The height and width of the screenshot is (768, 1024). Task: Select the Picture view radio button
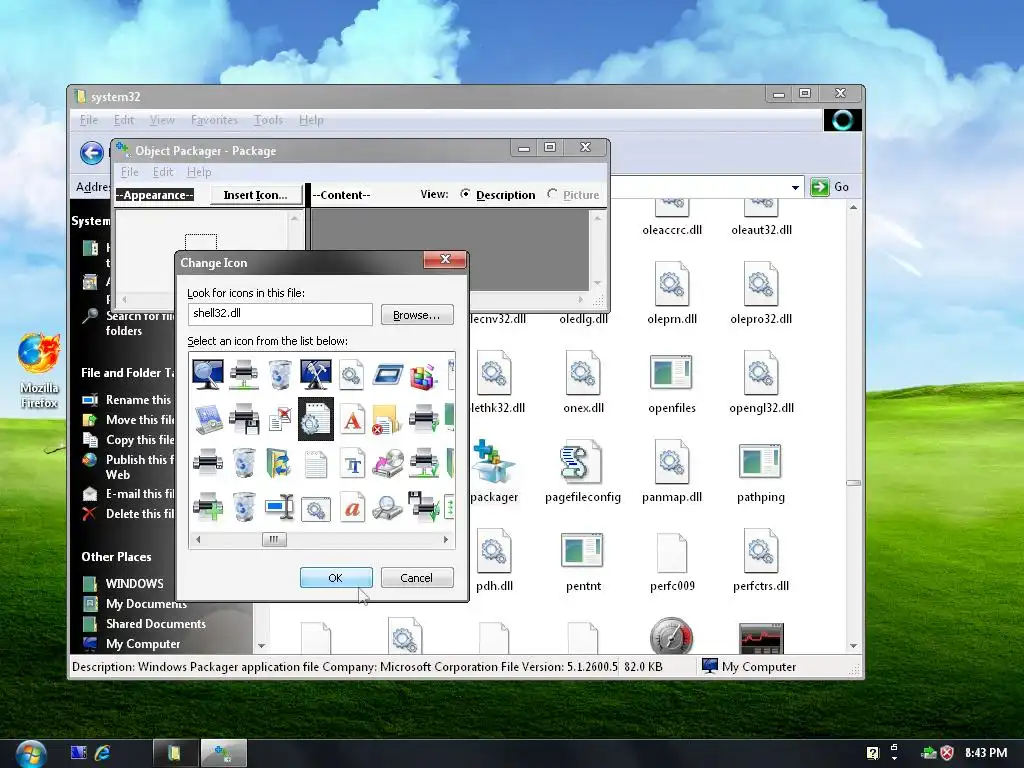coord(552,194)
